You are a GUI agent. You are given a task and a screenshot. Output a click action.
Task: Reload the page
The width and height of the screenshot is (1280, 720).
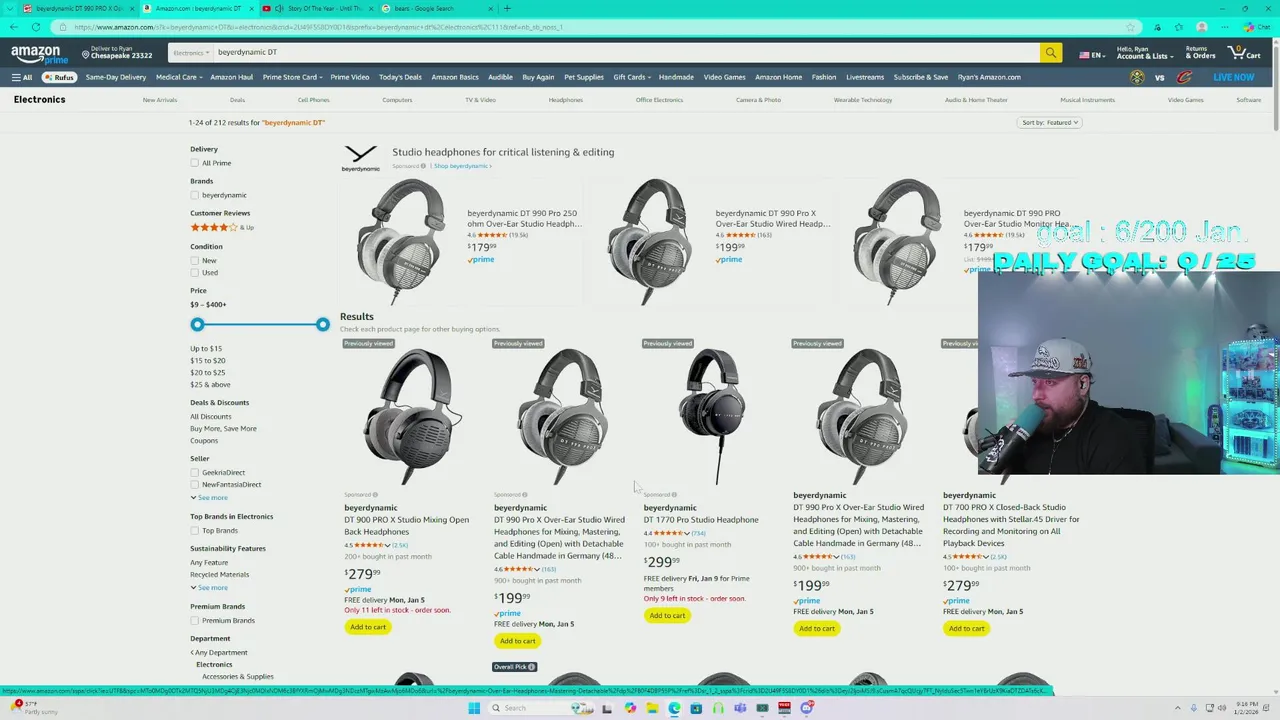click(x=36, y=27)
